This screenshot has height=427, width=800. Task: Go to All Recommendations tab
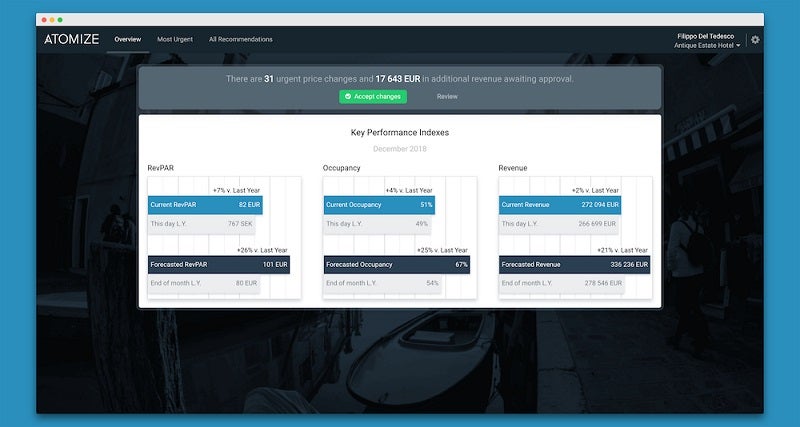pyautogui.click(x=241, y=39)
